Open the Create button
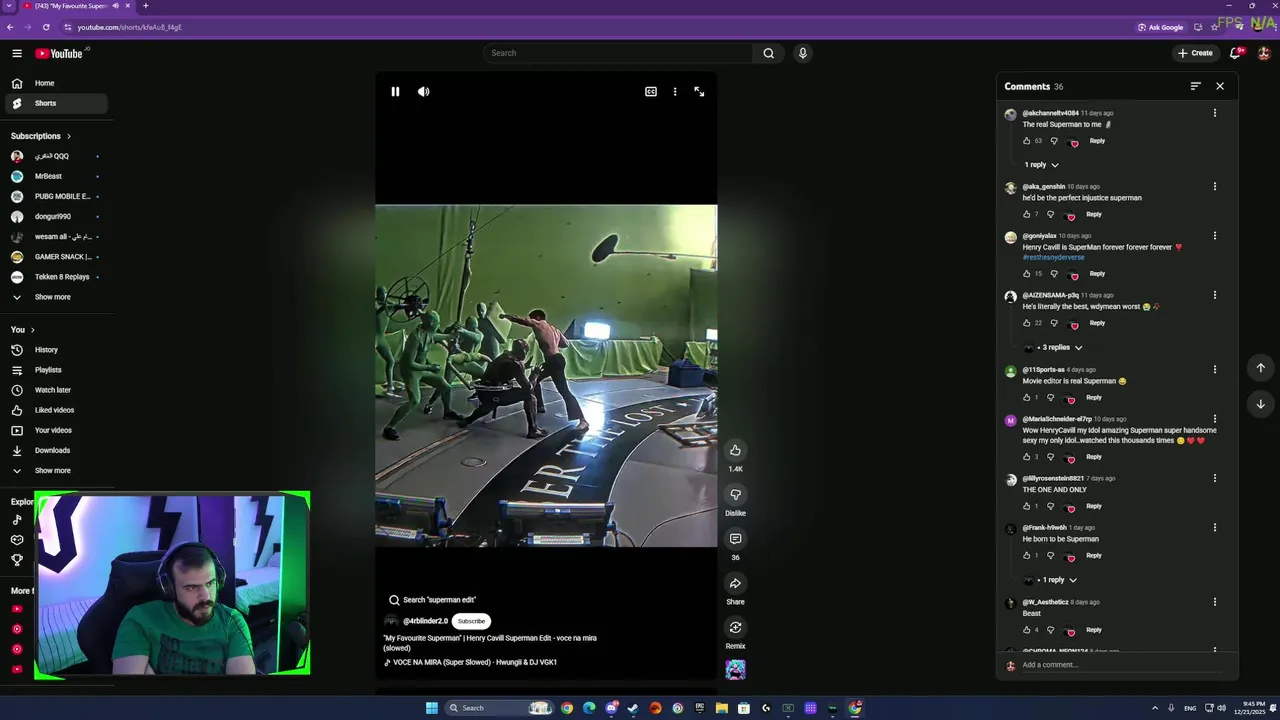Screen dimensions: 1280x720 click(1195, 53)
